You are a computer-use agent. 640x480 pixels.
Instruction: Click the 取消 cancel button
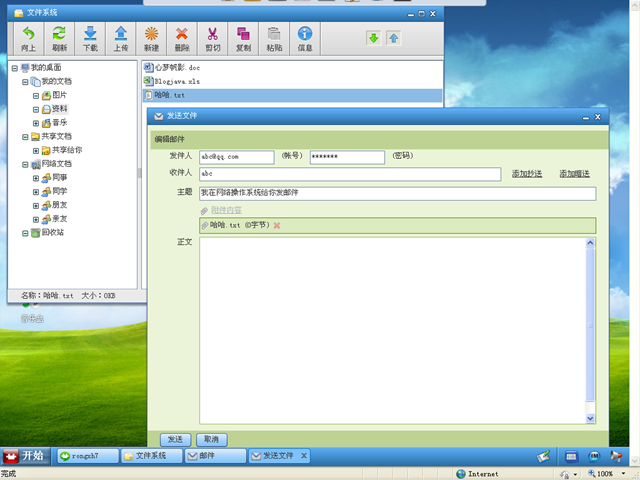coord(211,440)
